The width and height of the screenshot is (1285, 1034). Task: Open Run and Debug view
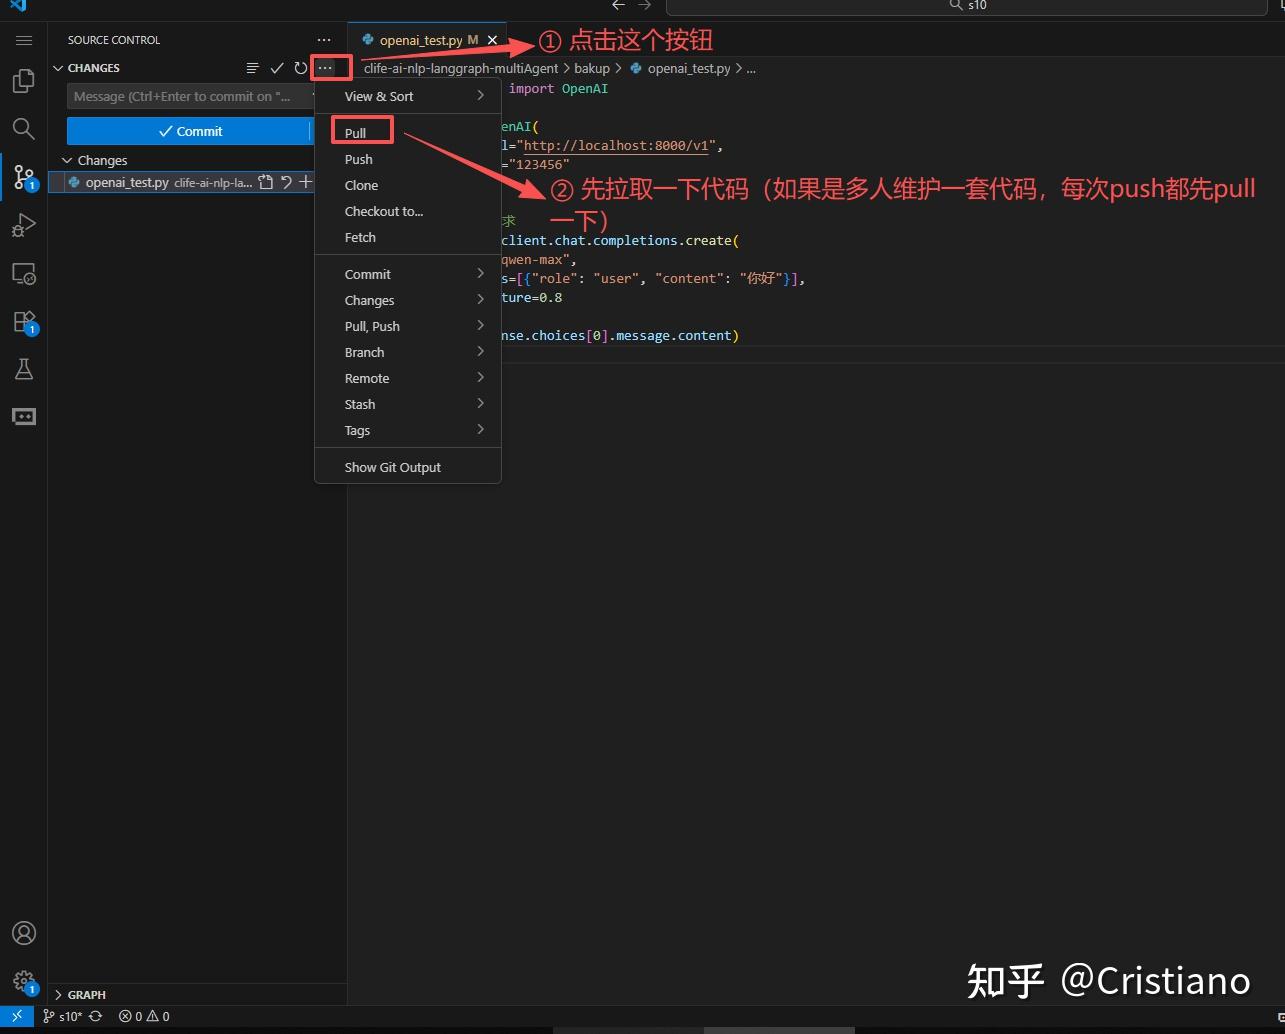tap(23, 225)
